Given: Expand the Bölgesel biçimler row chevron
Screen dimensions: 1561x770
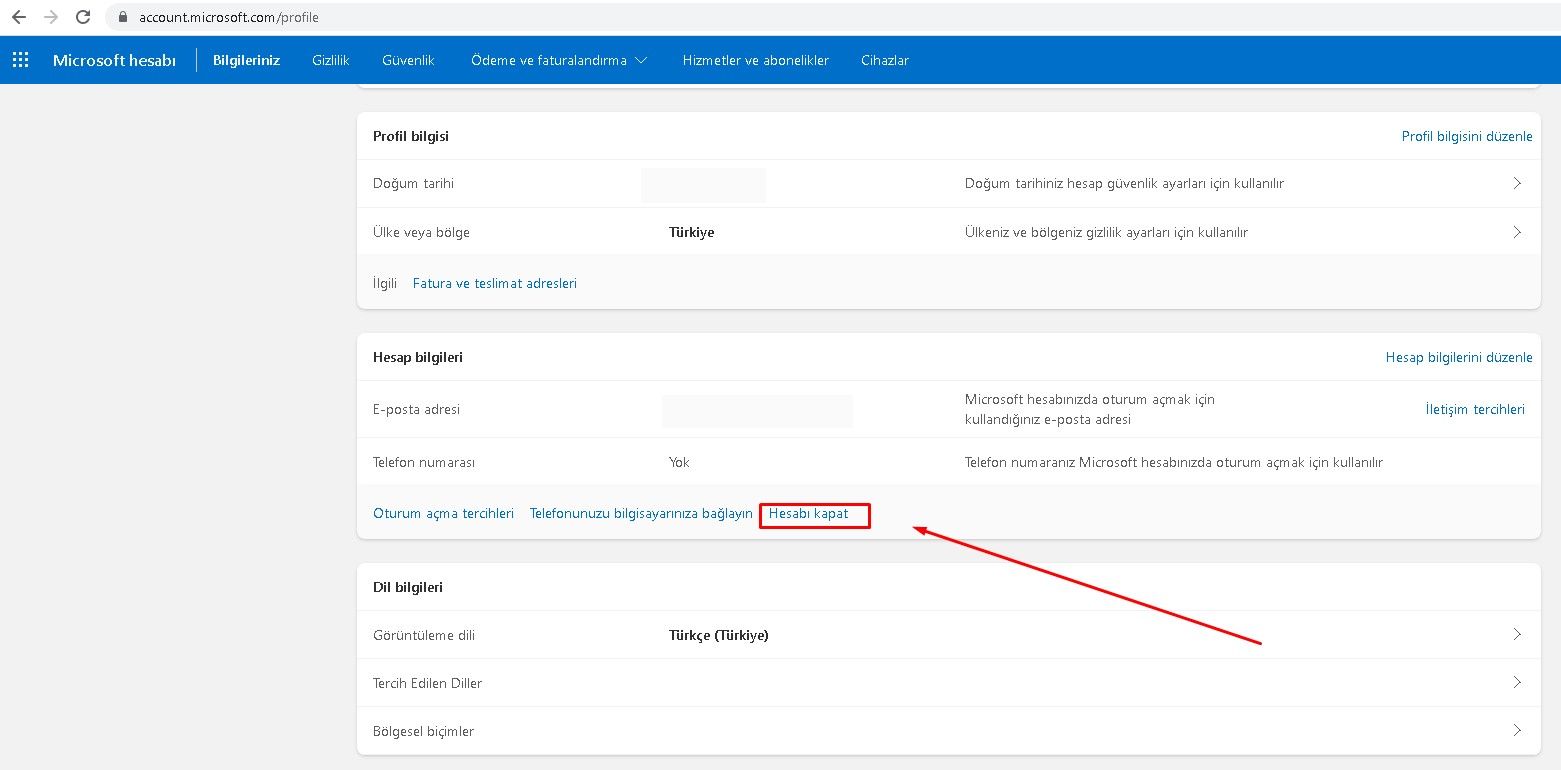Looking at the screenshot, I should 1516,731.
